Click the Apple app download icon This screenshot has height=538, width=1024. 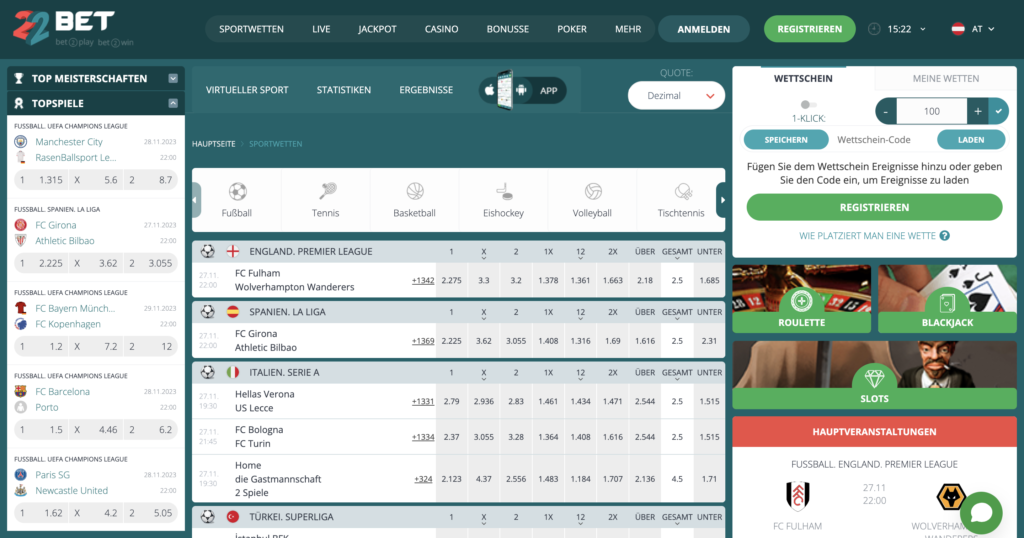490,90
